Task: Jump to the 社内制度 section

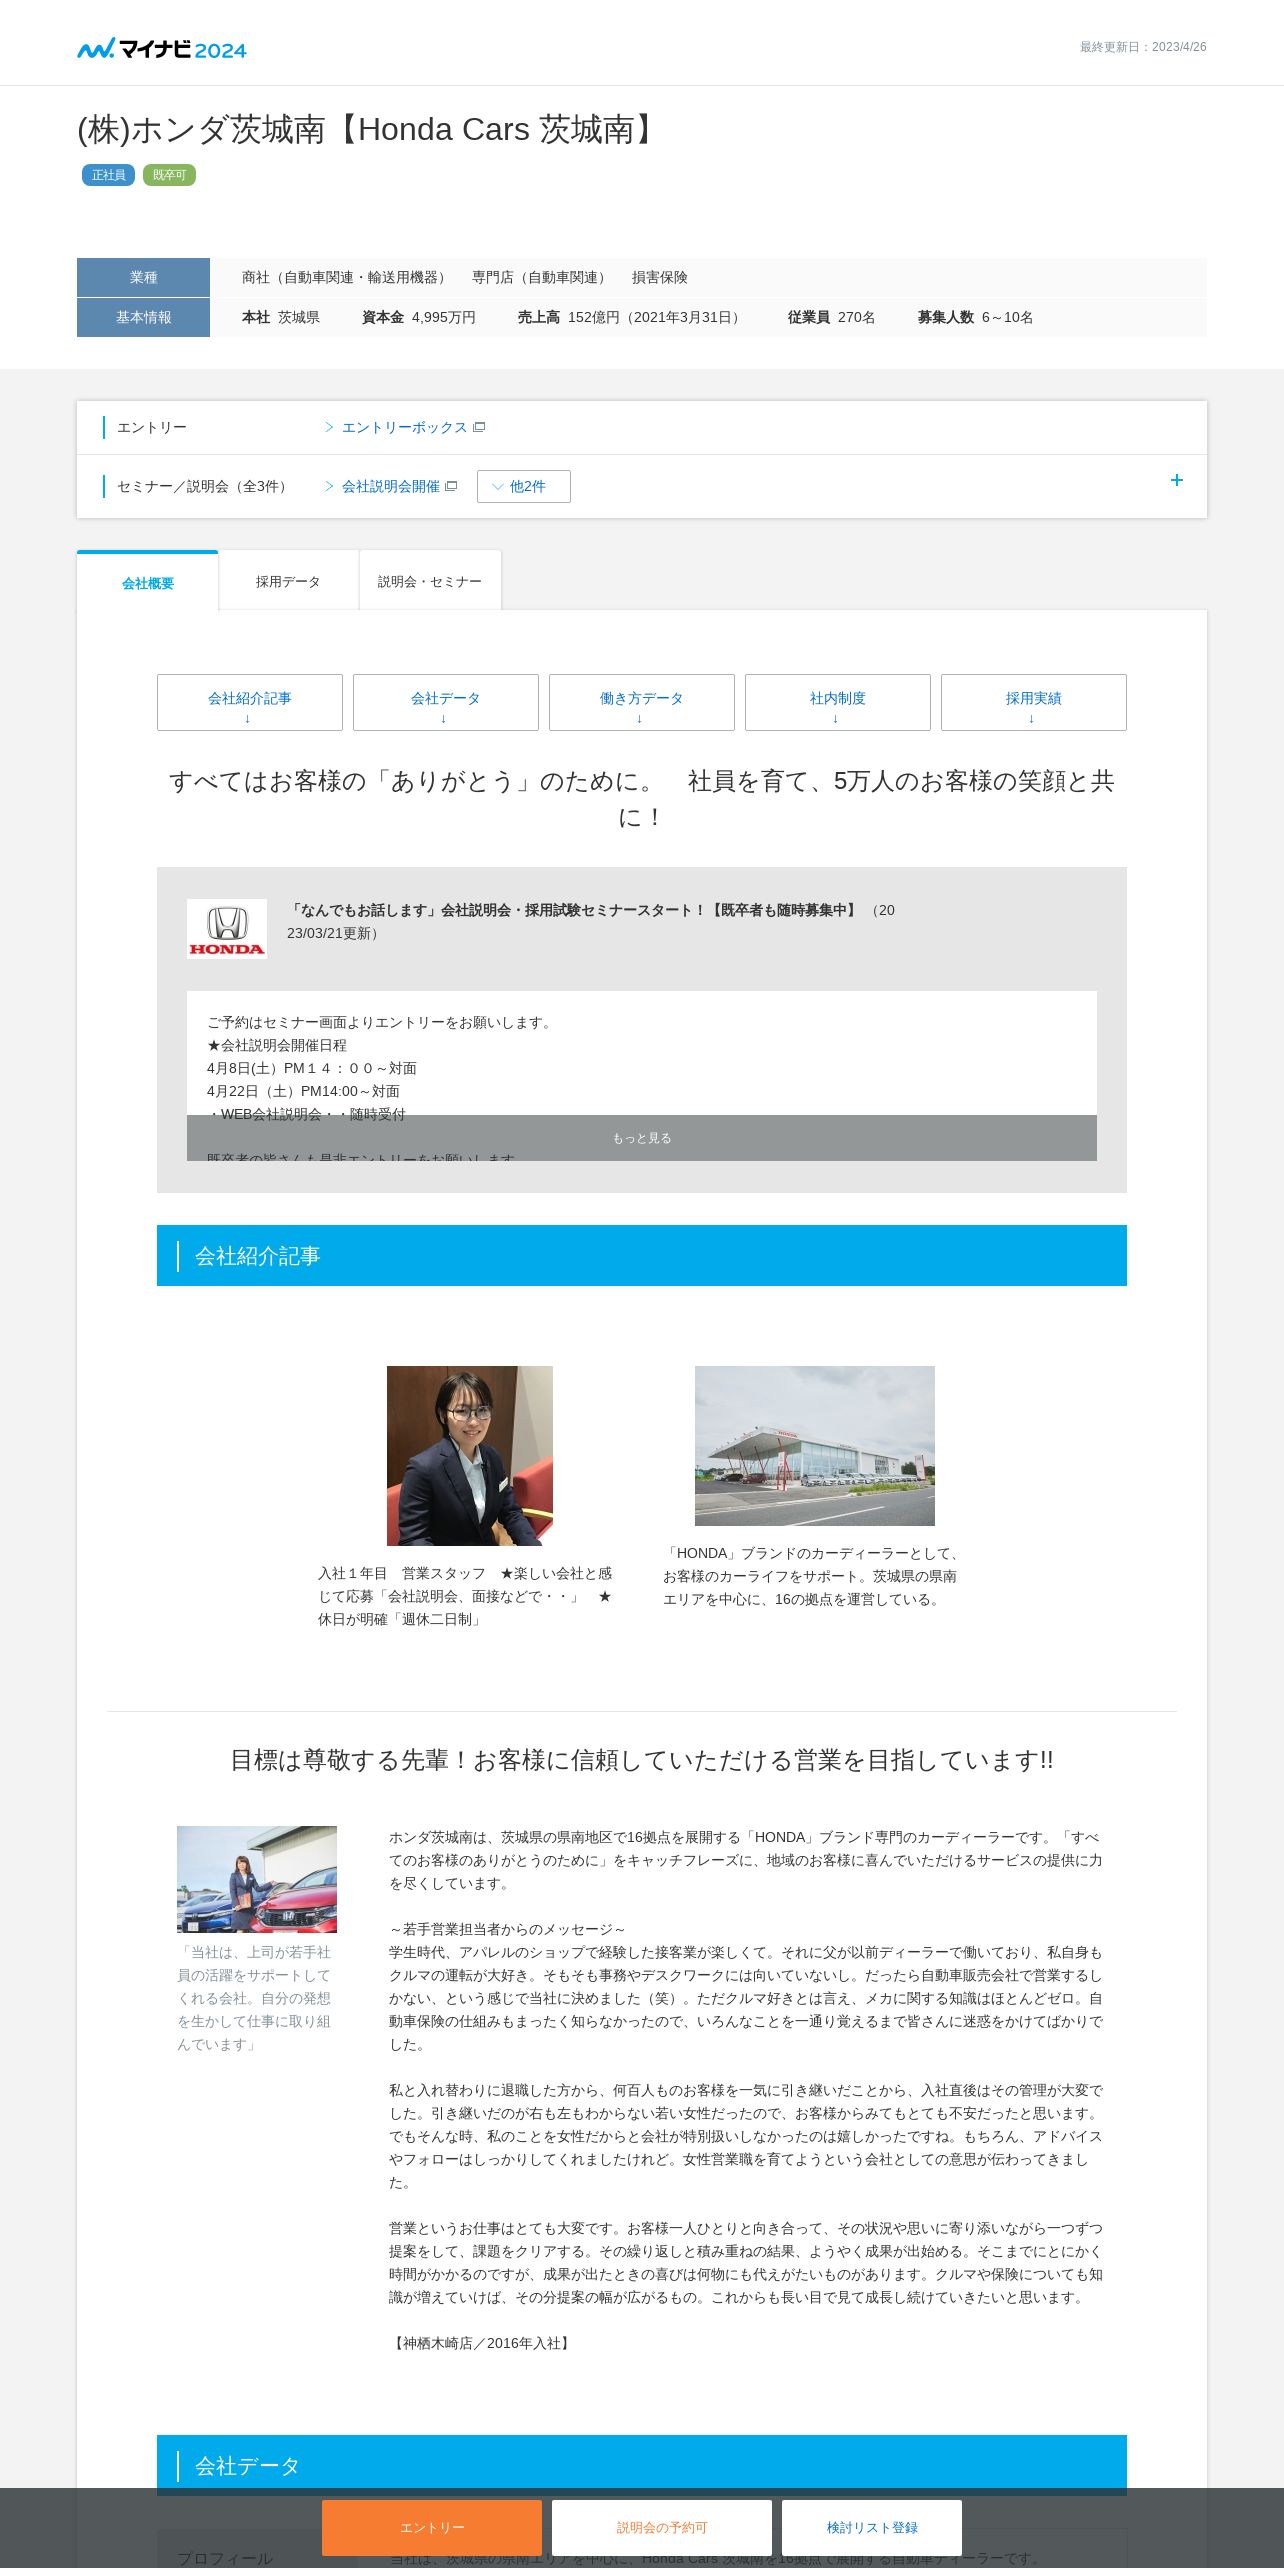Action: (838, 703)
